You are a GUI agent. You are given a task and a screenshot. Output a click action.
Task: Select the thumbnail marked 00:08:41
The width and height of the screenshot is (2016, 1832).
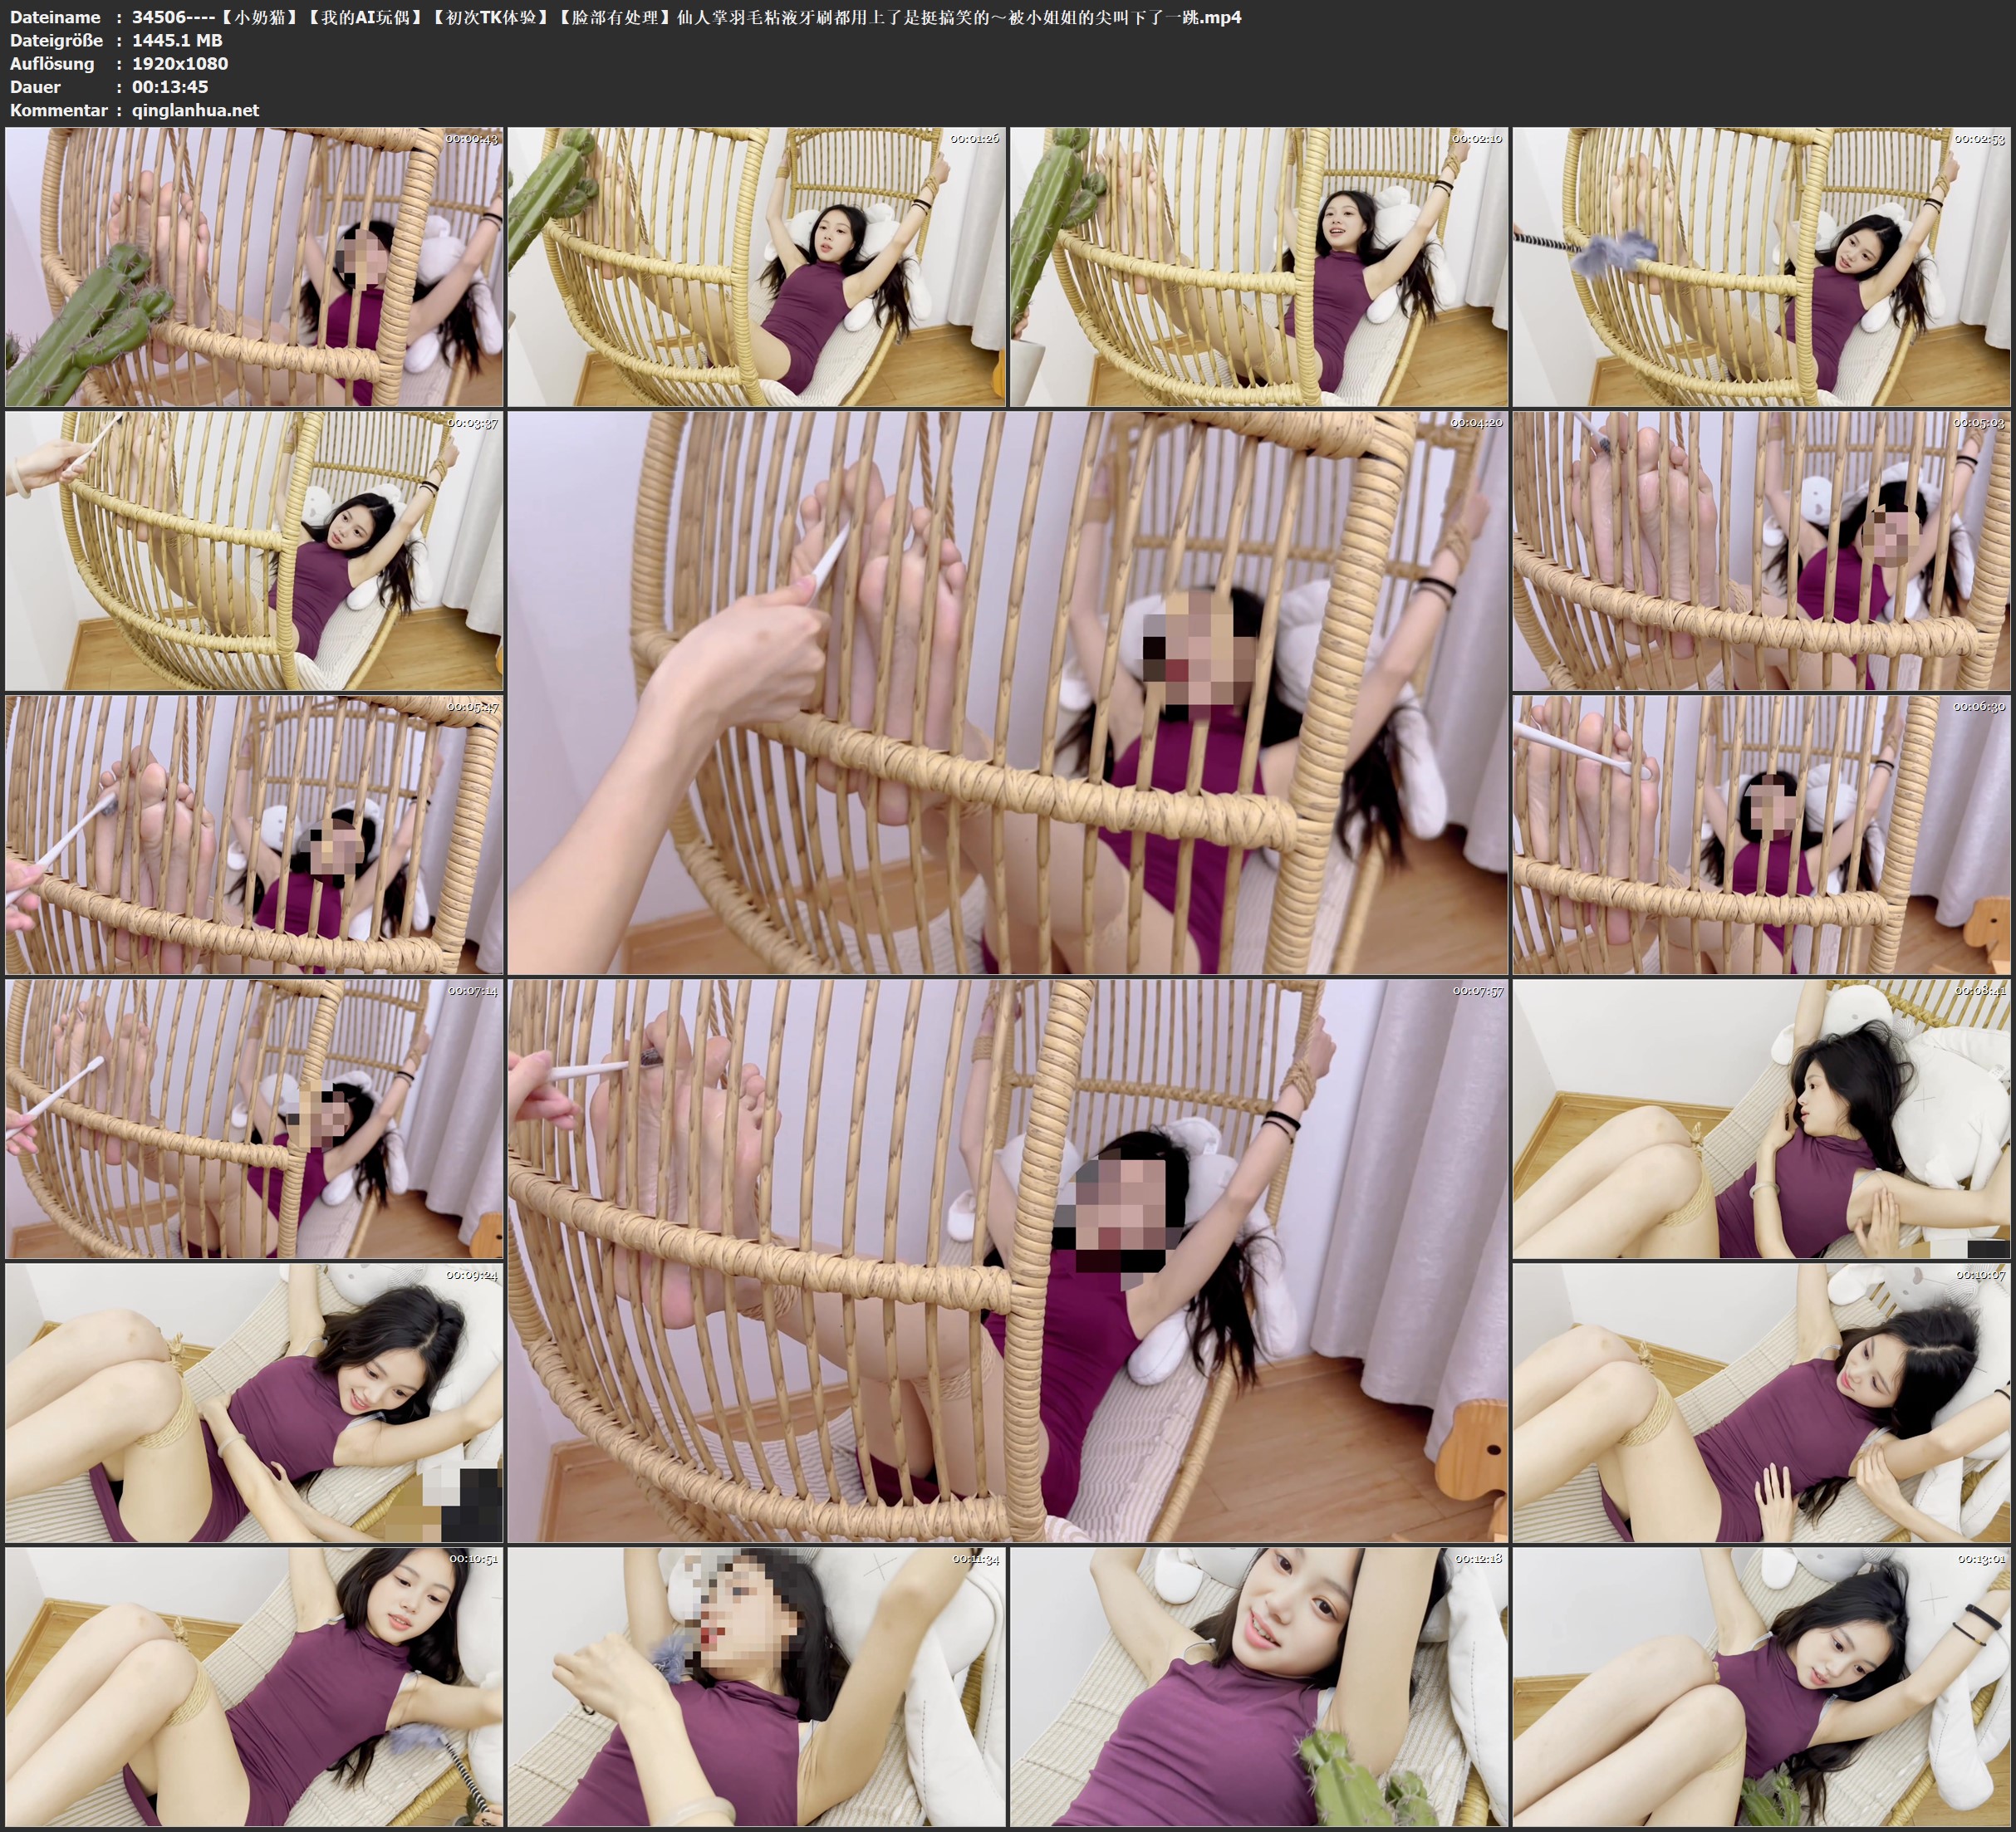pyautogui.click(x=1761, y=1118)
